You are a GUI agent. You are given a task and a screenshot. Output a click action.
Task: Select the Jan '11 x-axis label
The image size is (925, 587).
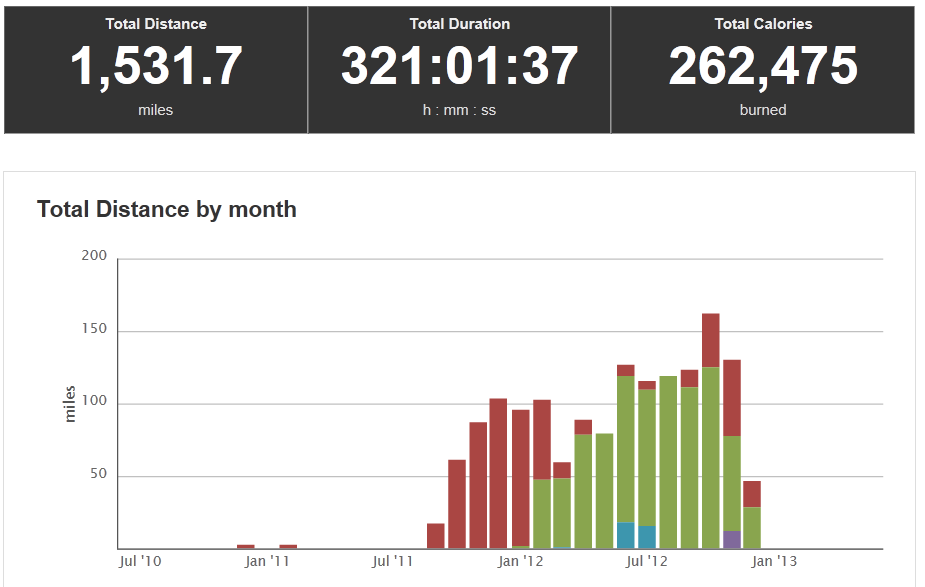tap(267, 562)
